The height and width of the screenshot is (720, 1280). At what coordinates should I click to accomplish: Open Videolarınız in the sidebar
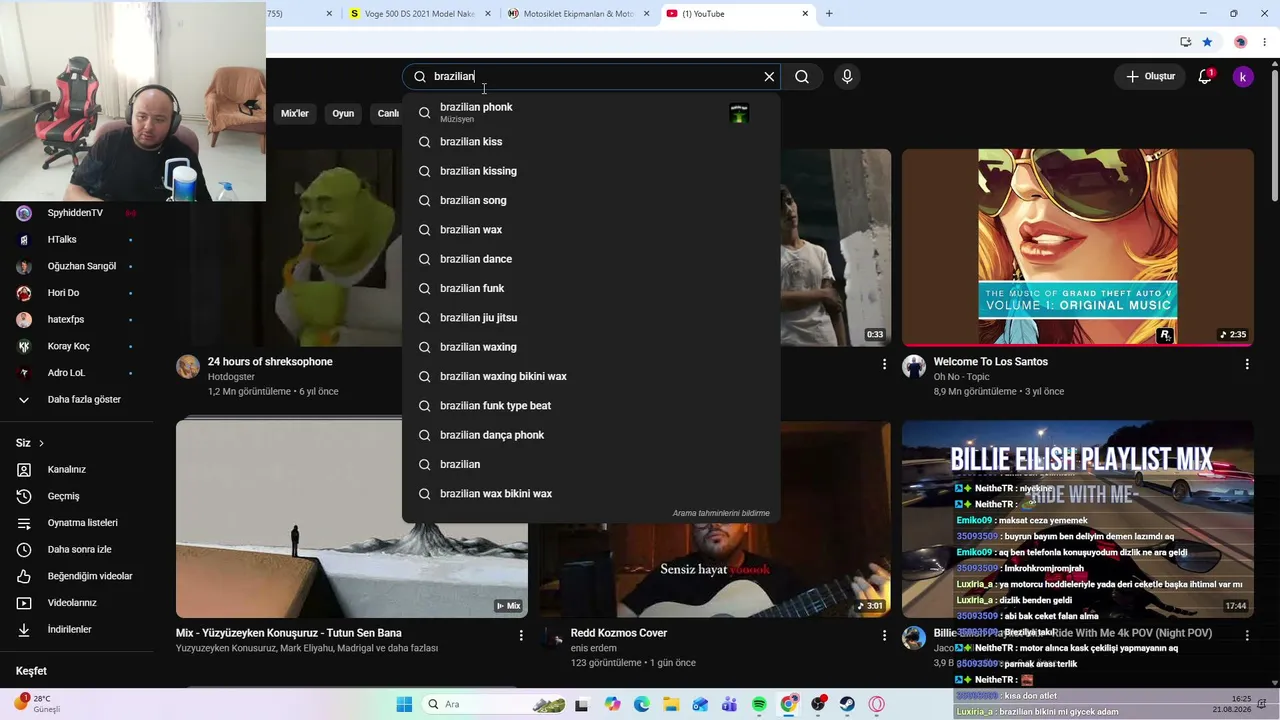[77, 603]
